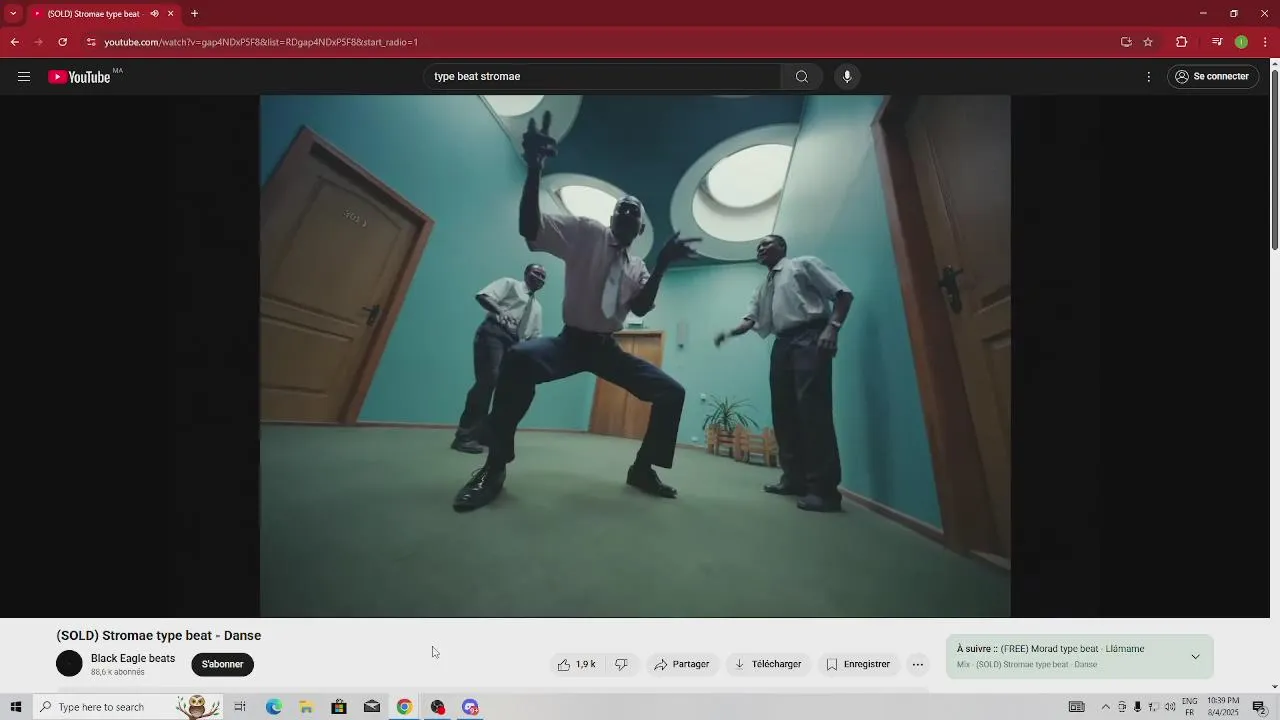Click the Windows taskbar search box
Viewport: 1280px width, 720px height.
[127, 707]
